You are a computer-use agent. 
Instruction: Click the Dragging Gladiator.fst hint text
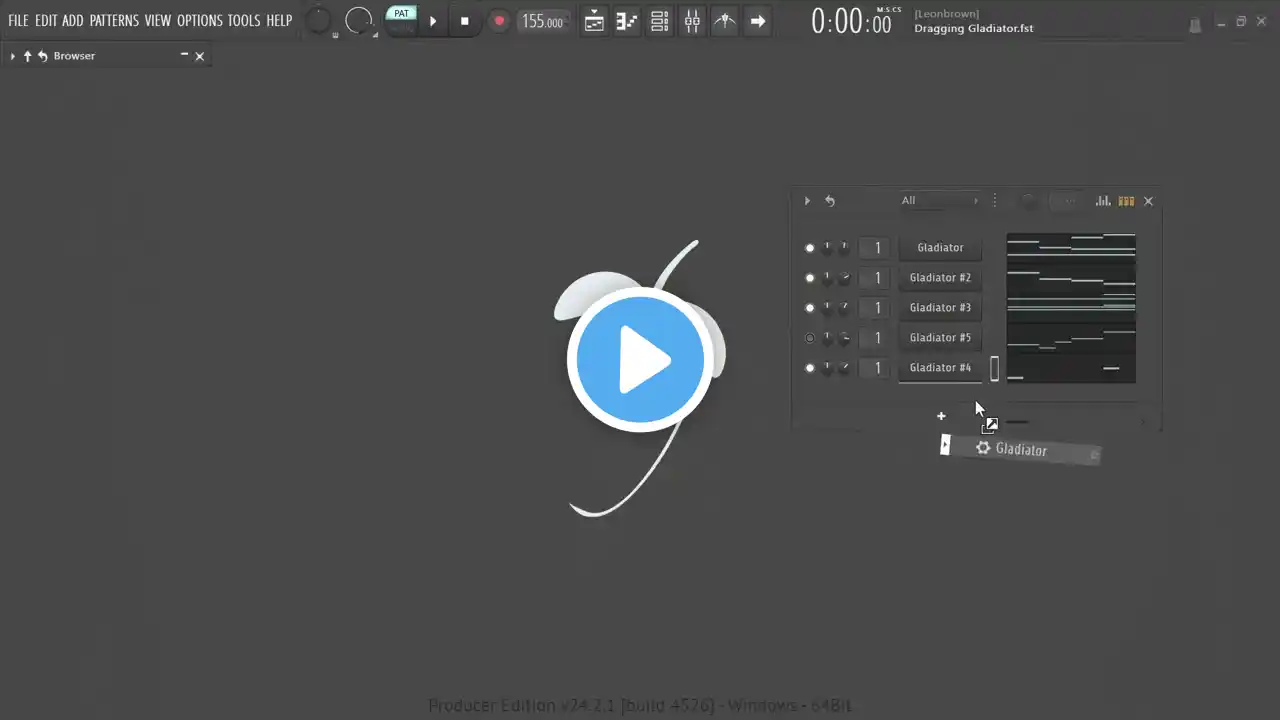click(x=973, y=29)
